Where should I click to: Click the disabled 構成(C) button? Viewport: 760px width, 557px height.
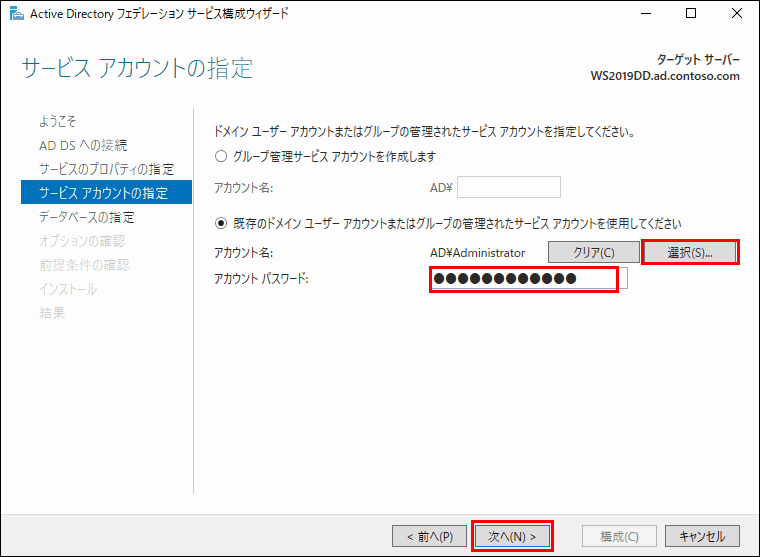coord(619,536)
